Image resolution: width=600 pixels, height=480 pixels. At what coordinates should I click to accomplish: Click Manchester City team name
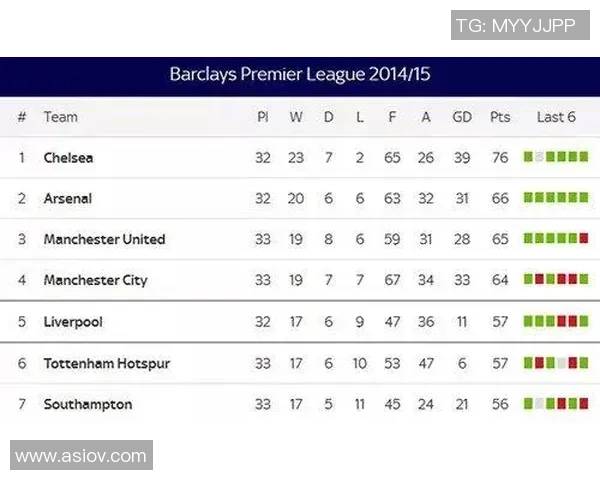pyautogui.click(x=95, y=281)
